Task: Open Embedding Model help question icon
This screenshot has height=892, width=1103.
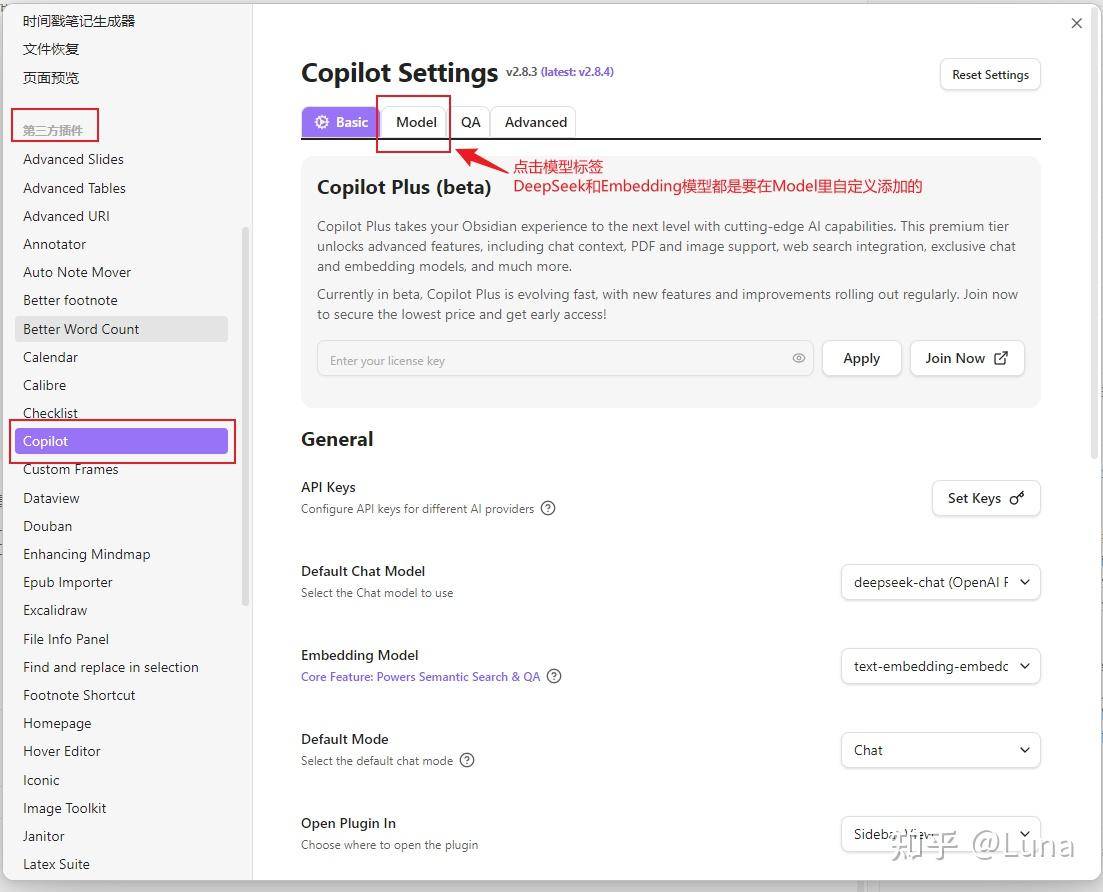Action: click(x=554, y=676)
